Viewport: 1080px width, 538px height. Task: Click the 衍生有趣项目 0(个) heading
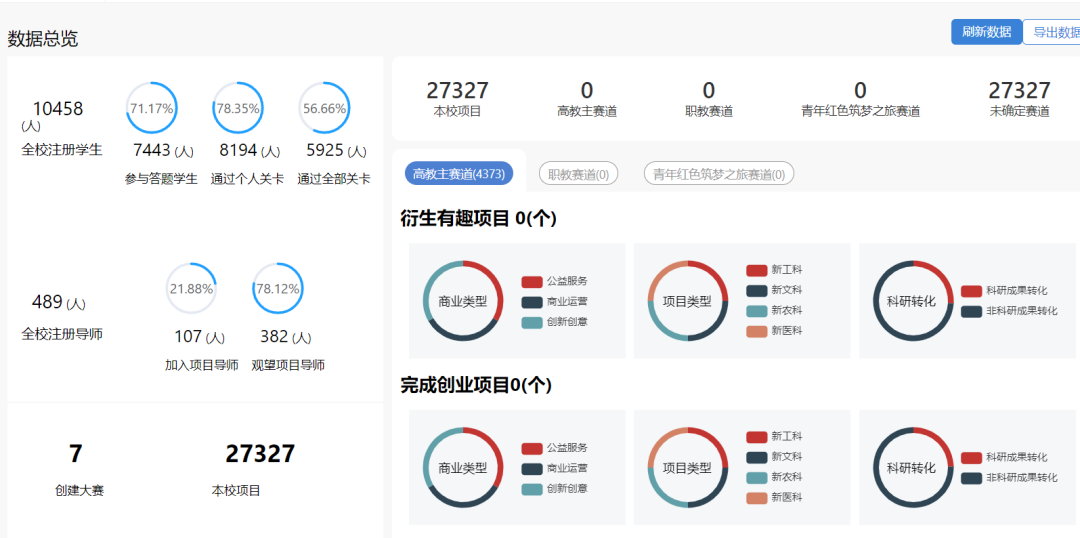tap(479, 218)
